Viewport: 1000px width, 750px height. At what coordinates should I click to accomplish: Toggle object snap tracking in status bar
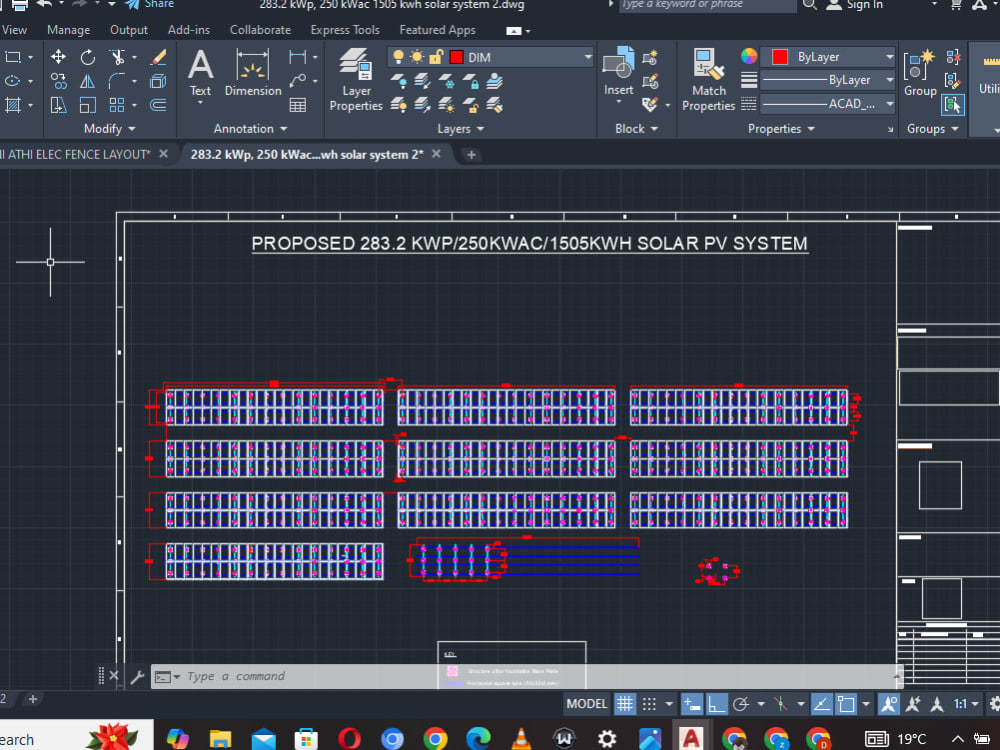821,704
